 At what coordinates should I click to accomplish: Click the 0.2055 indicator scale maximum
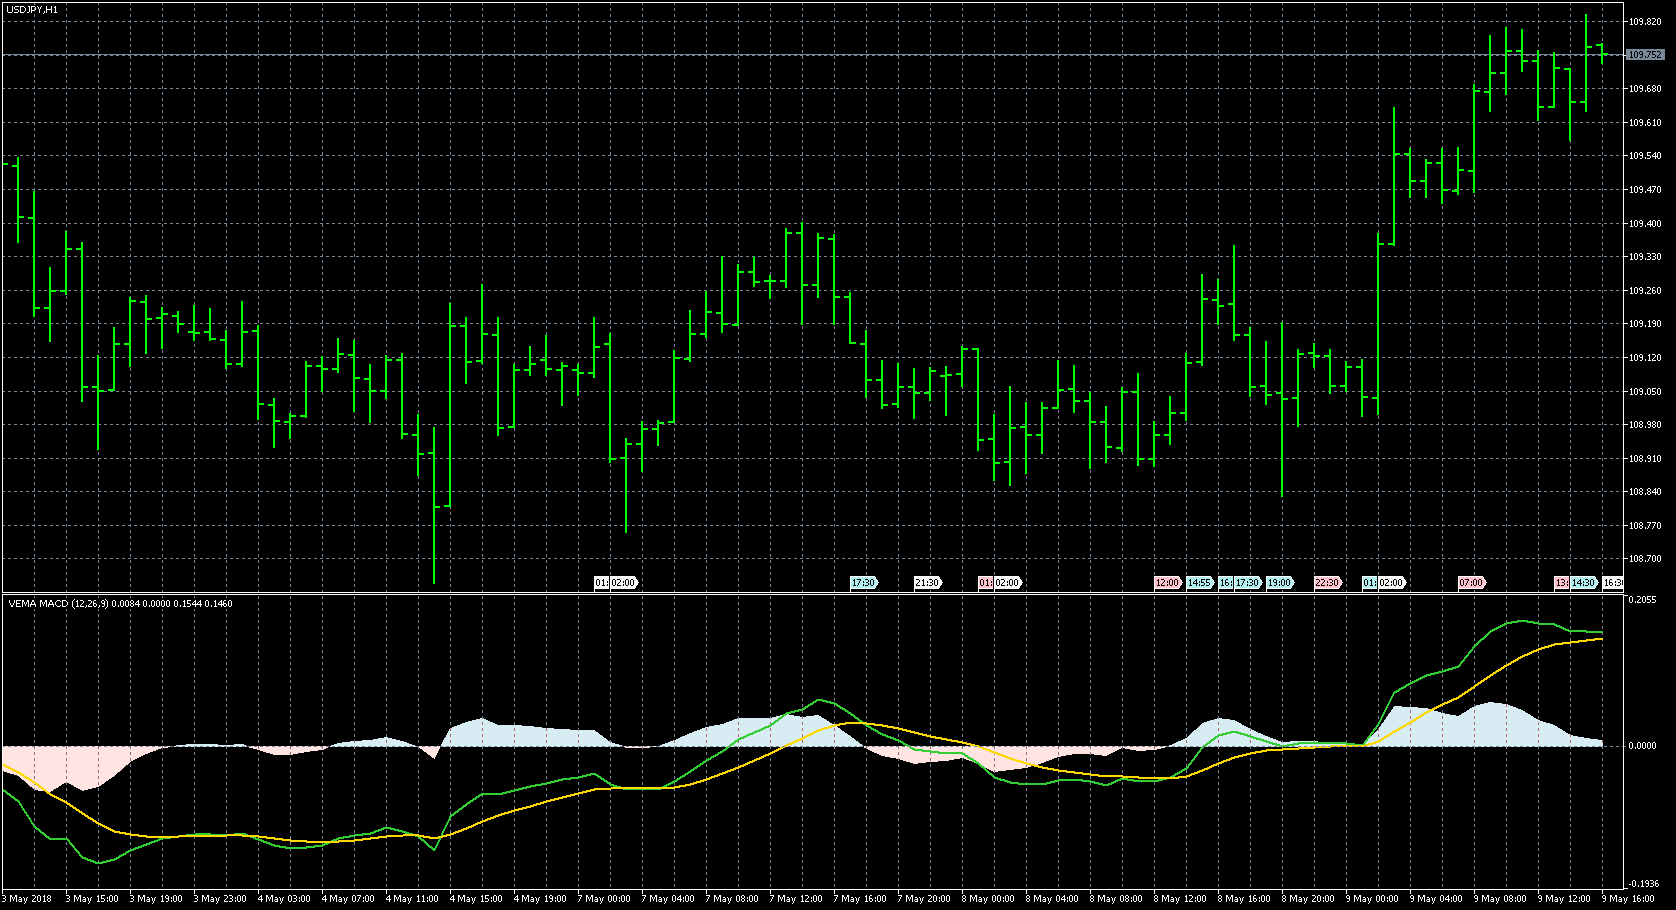(1643, 600)
